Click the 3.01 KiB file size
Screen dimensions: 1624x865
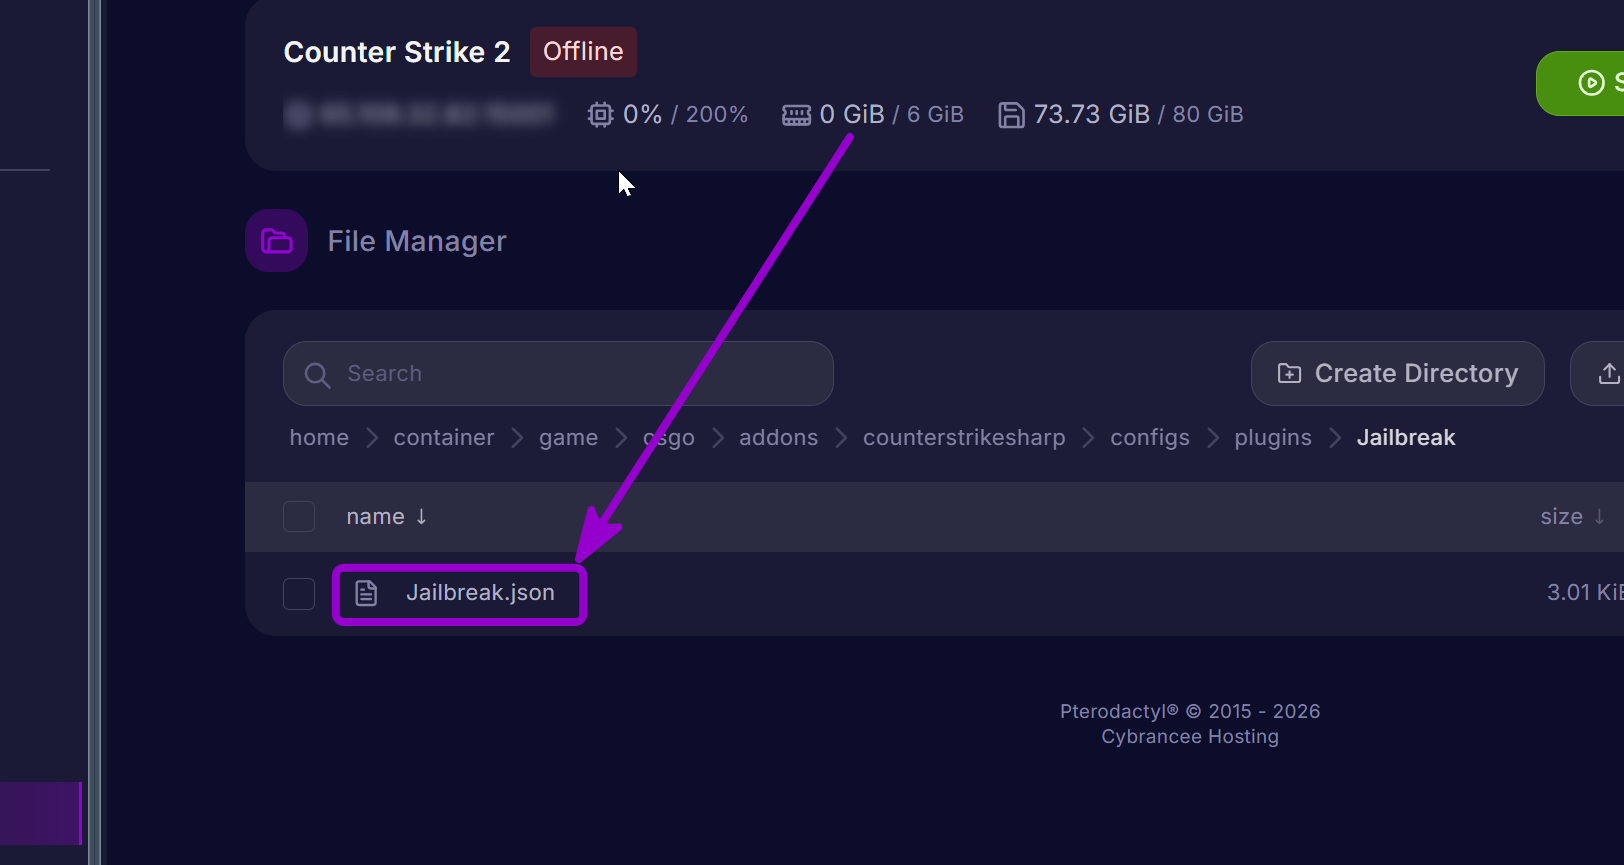[x=1585, y=593]
